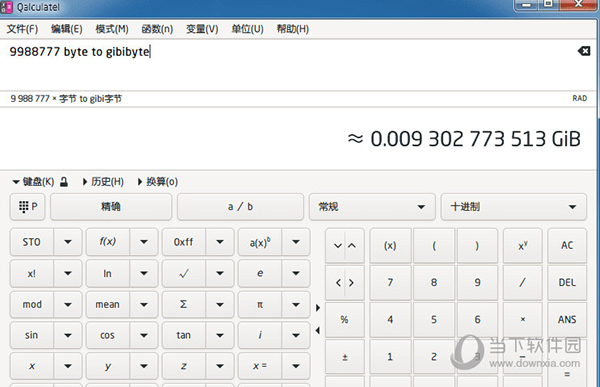Open the 模式(M) menu
The height and width of the screenshot is (387, 600).
[112, 29]
